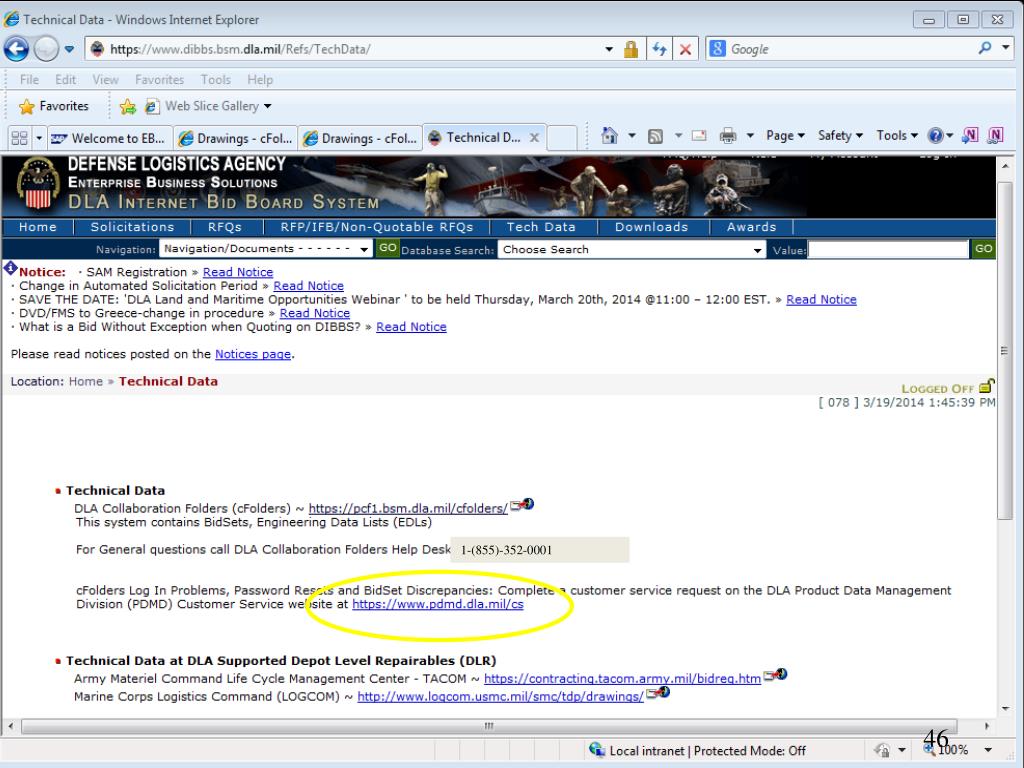Open the Solicitations navigation tab
The image size is (1024, 768).
[x=132, y=227]
